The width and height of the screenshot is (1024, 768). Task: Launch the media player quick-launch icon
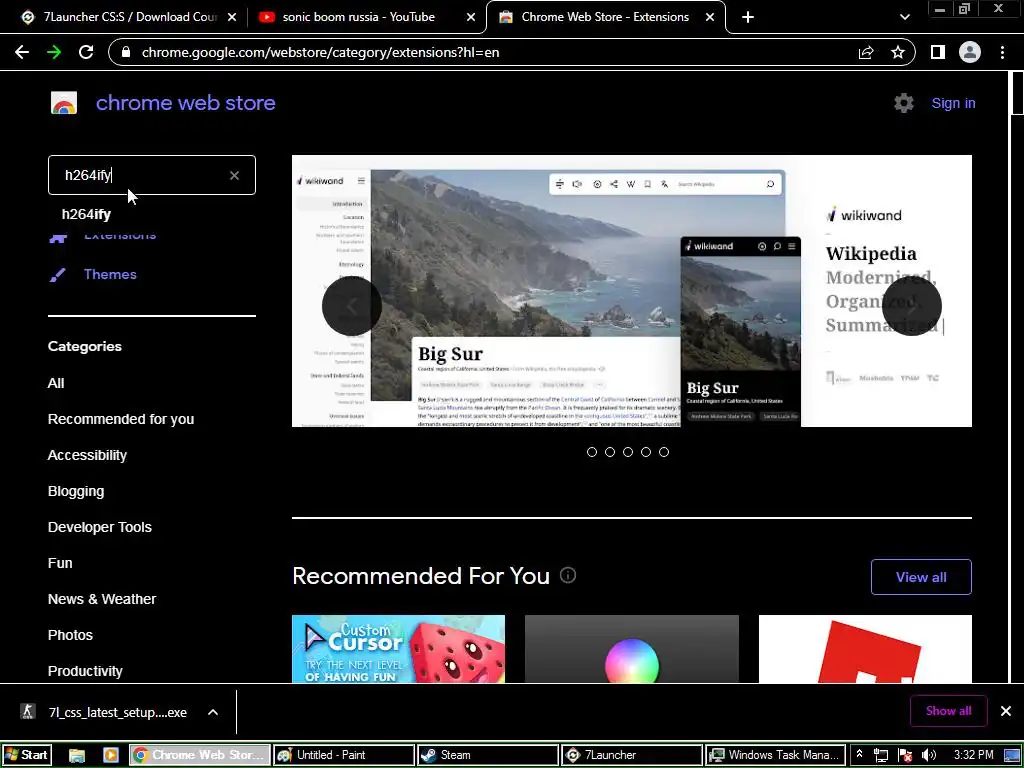[110, 756]
